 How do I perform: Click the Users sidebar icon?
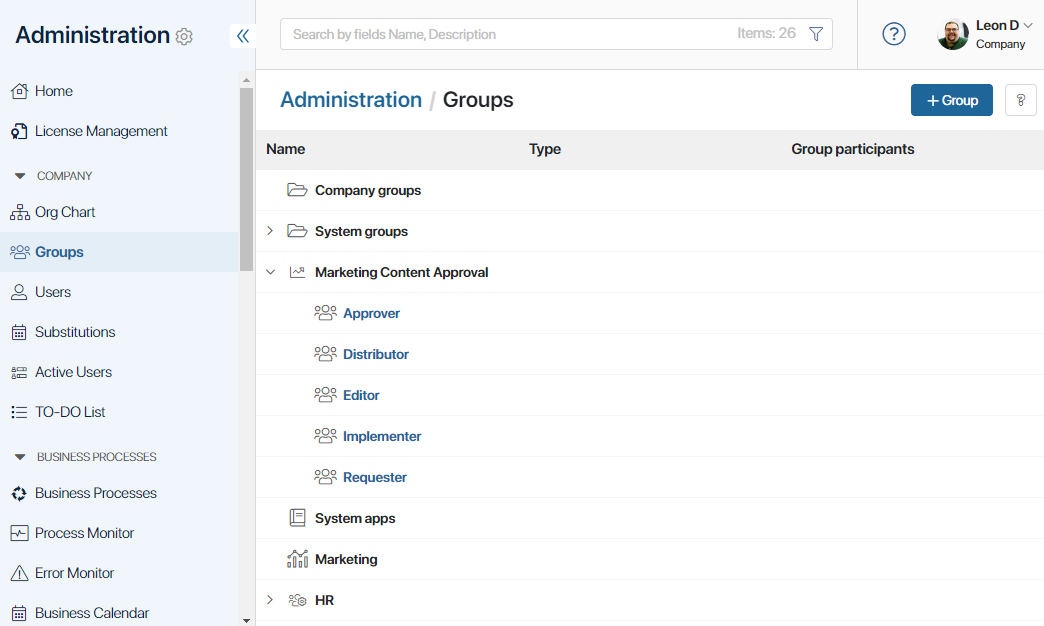point(19,292)
